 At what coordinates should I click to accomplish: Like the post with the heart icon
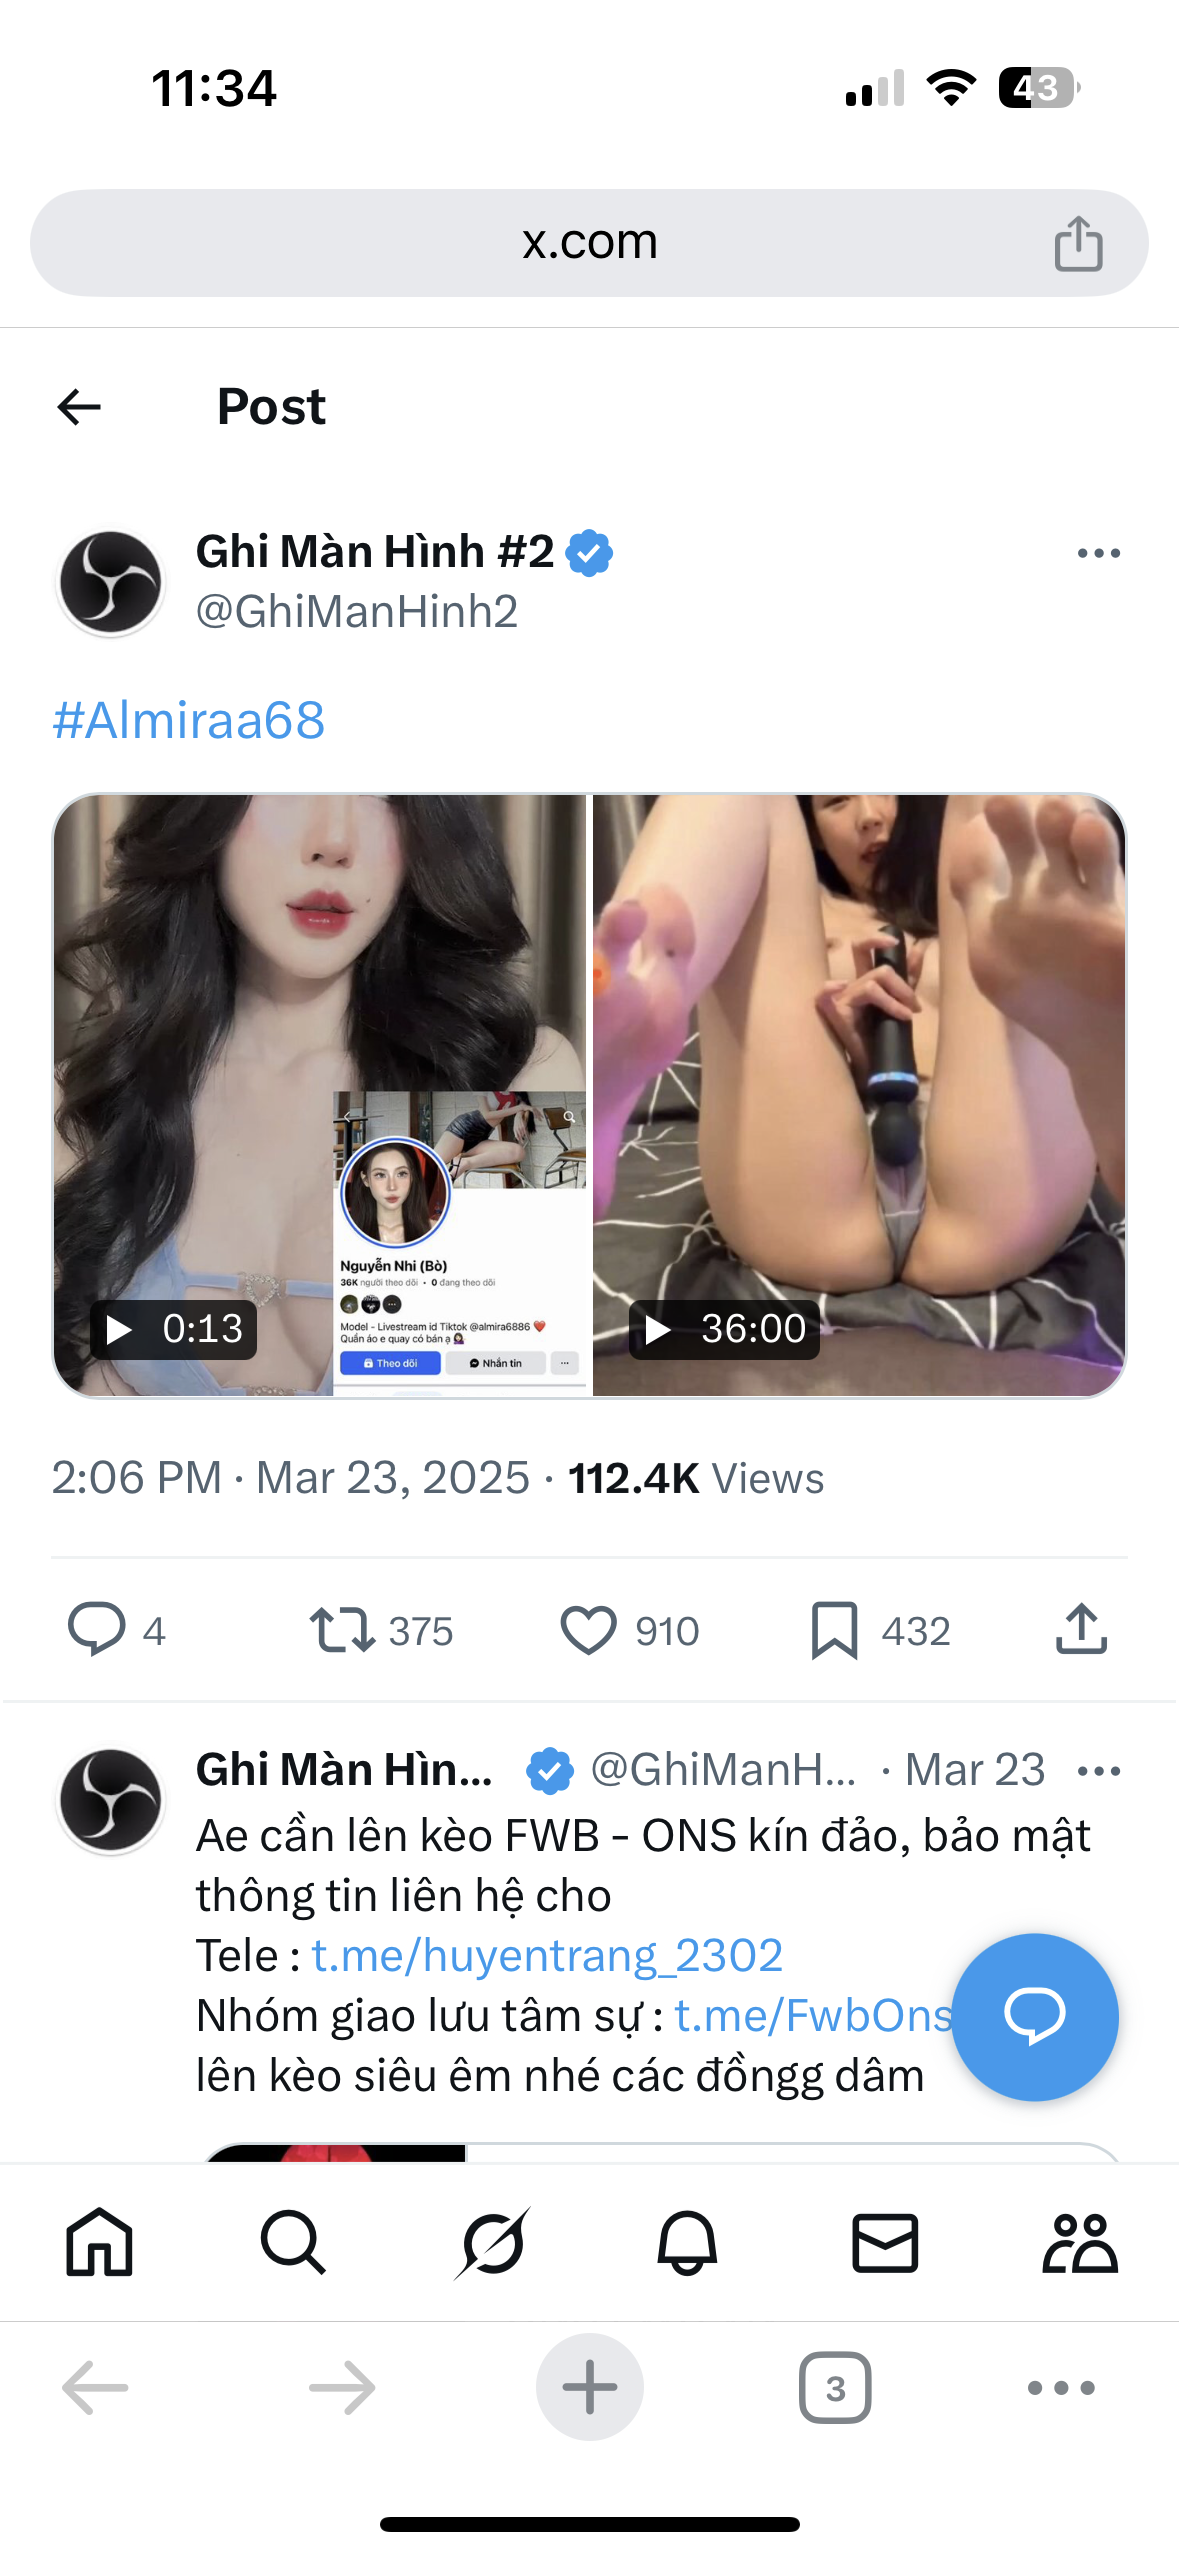coord(588,1629)
